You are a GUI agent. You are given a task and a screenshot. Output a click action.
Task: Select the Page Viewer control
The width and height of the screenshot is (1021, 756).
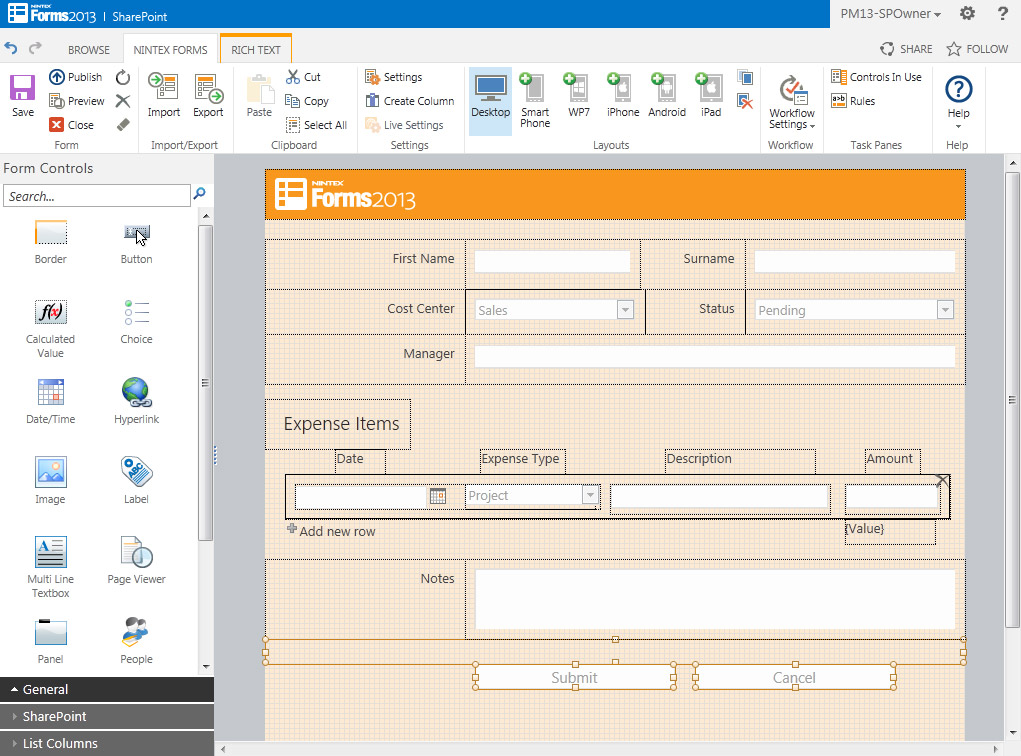click(x=137, y=561)
